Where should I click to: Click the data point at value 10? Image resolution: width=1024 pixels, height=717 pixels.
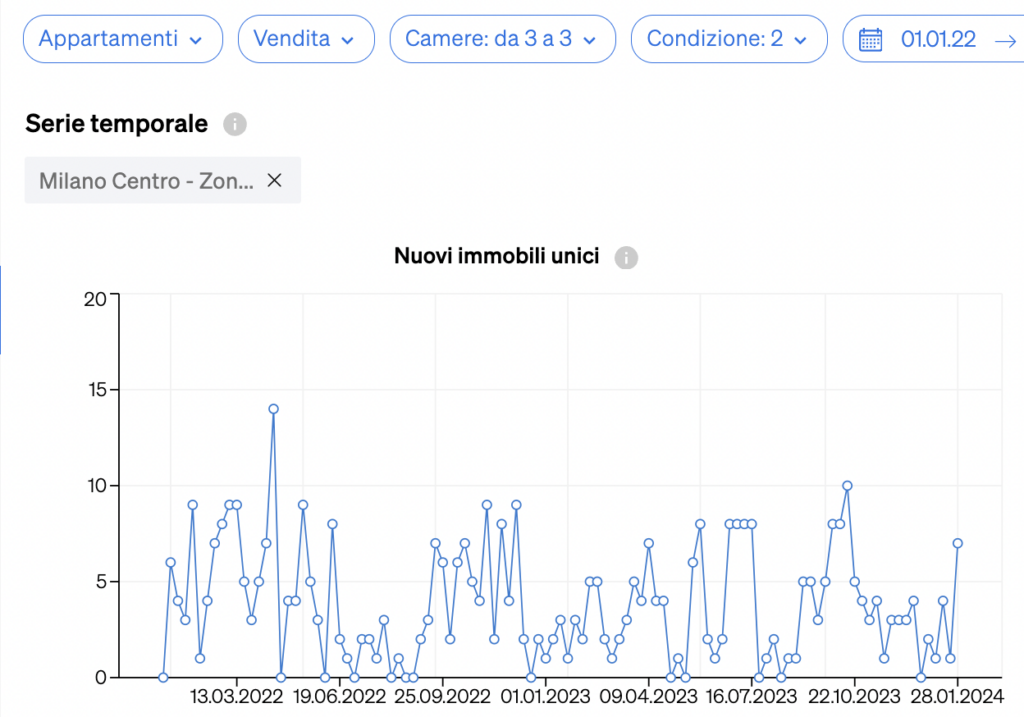847,486
